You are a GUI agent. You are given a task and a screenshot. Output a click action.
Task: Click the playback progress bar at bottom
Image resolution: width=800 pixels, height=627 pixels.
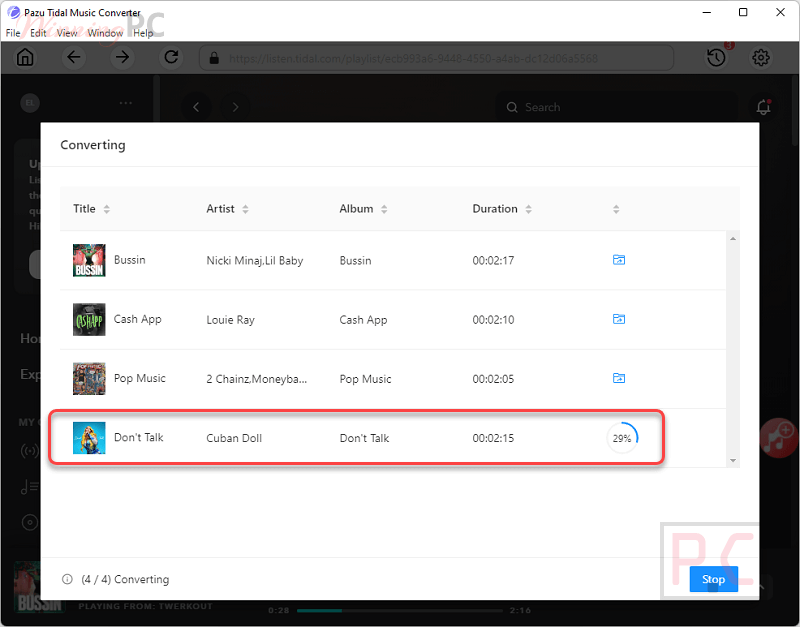coord(399,610)
